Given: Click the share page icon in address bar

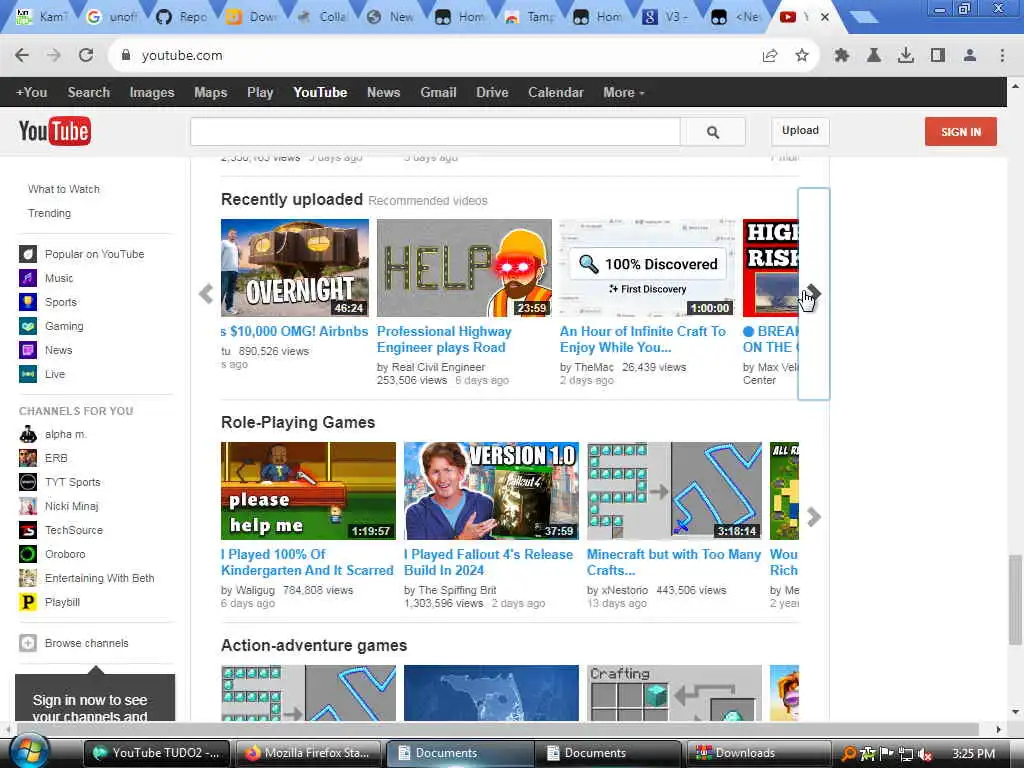Looking at the screenshot, I should point(770,56).
